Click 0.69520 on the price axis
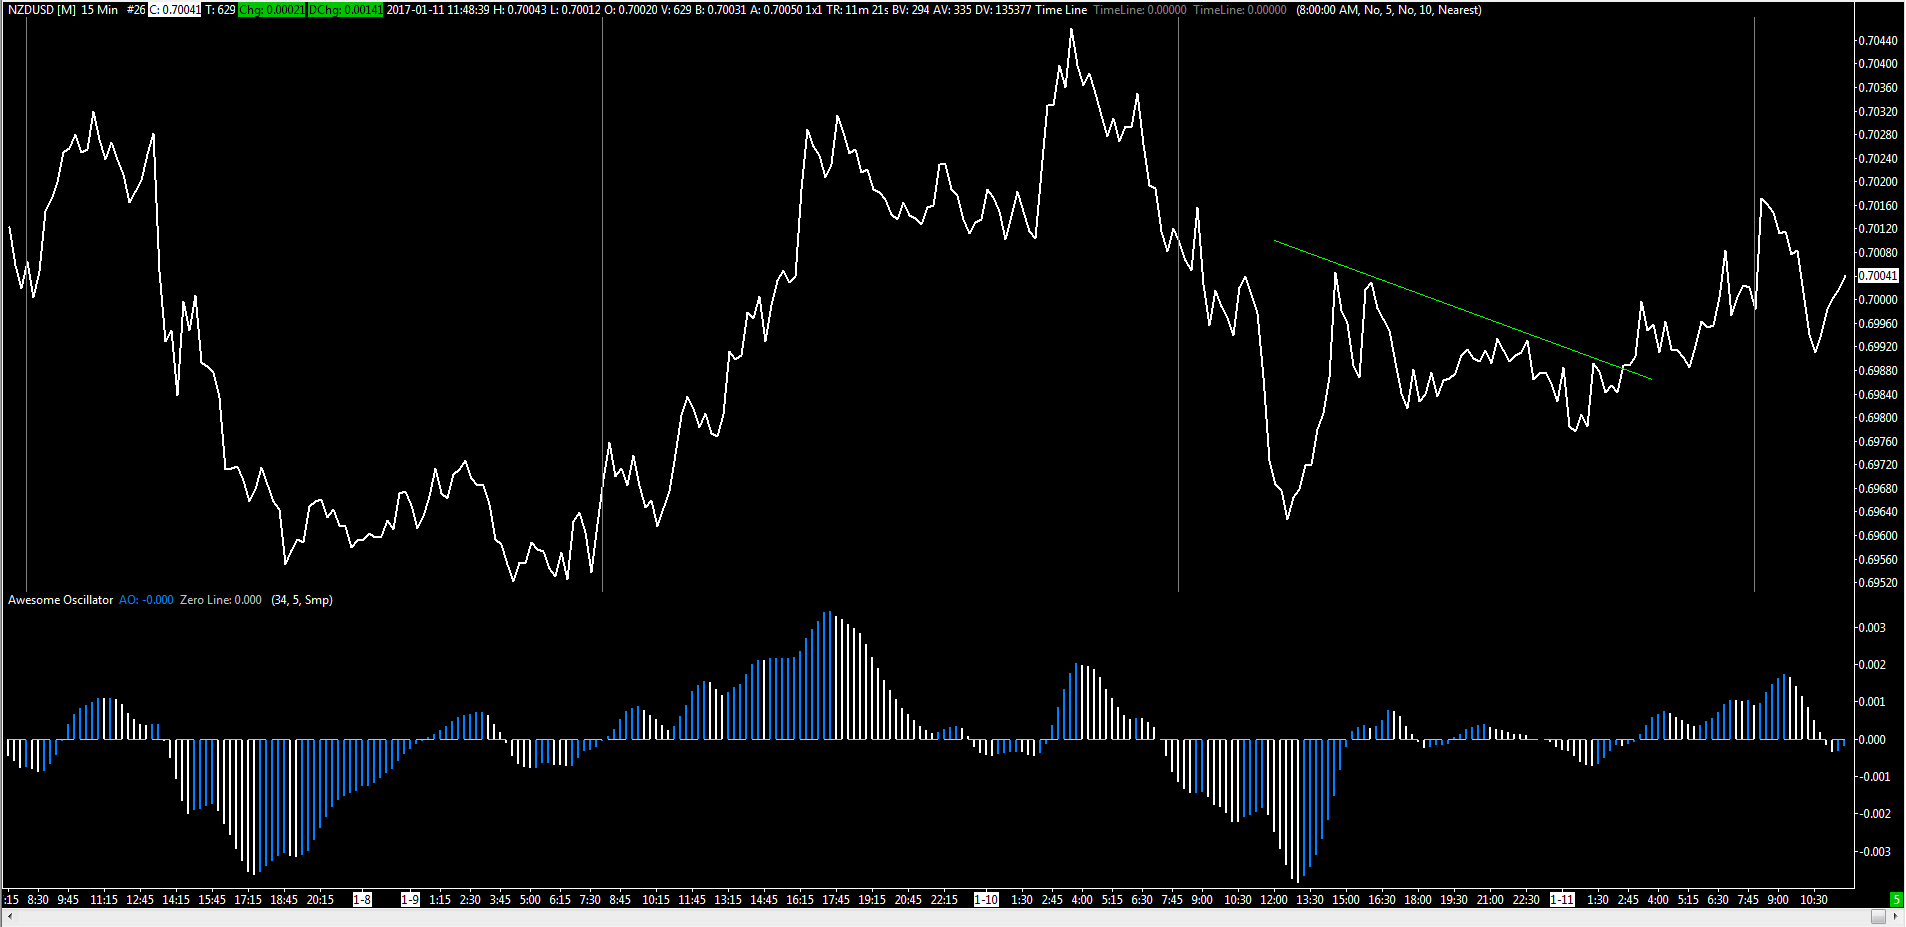The height and width of the screenshot is (927, 1906). pyautogui.click(x=1878, y=583)
